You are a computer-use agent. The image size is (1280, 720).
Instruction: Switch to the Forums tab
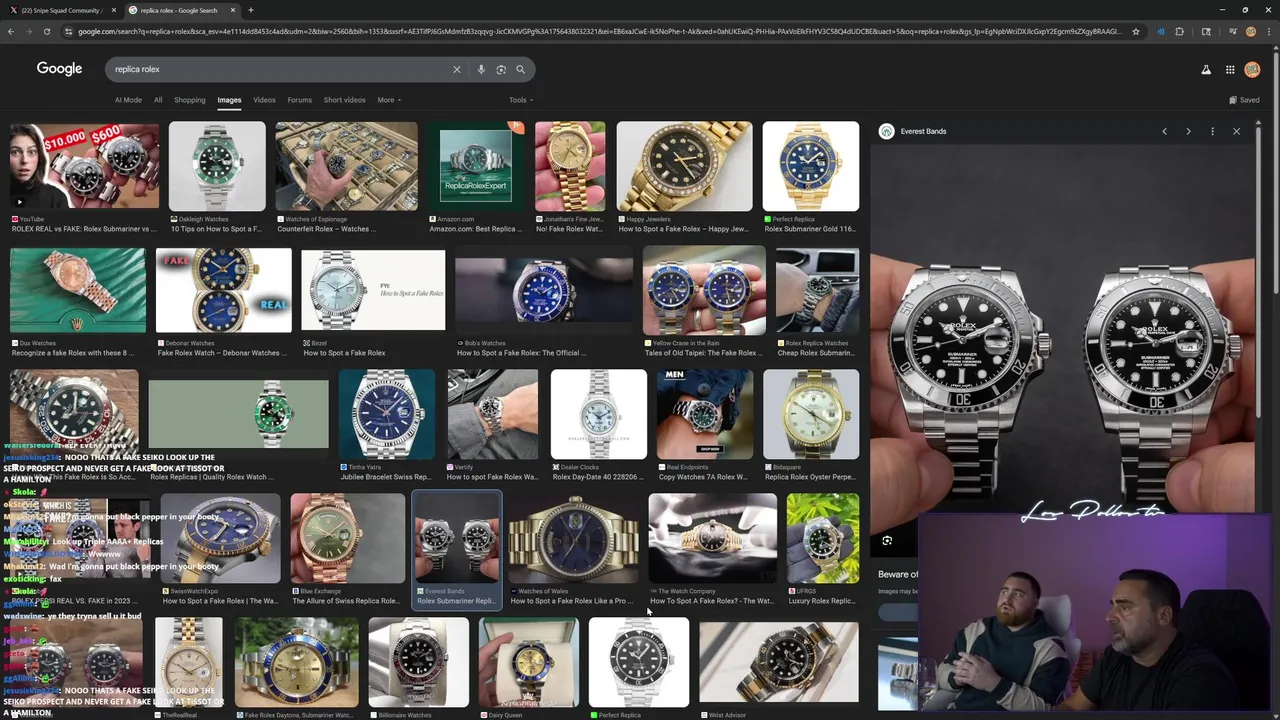pyautogui.click(x=299, y=100)
